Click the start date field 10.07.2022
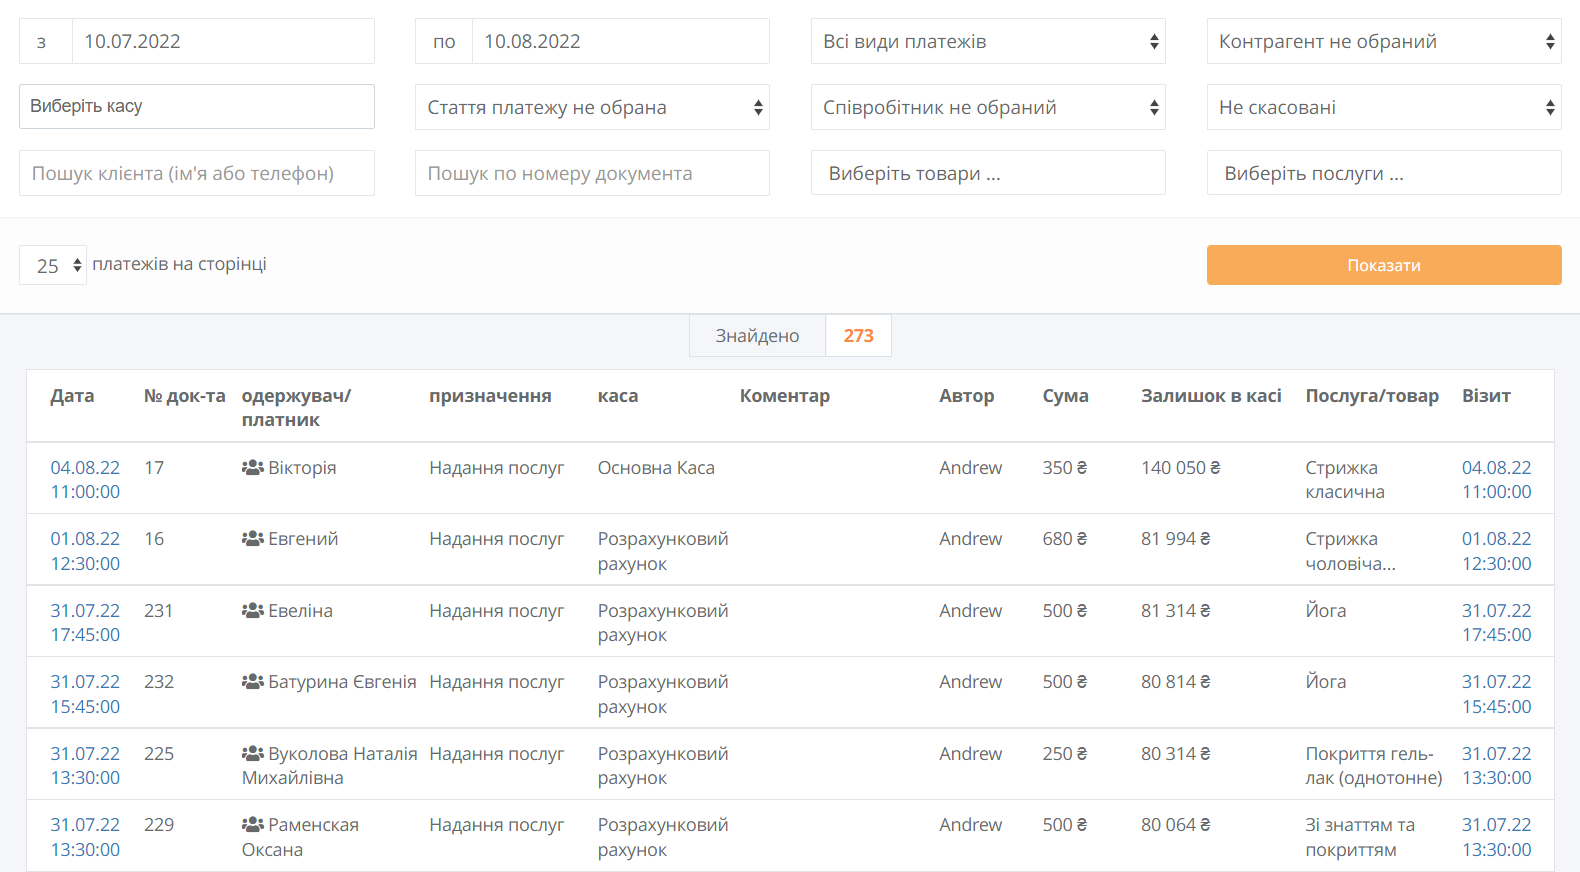 click(x=222, y=42)
